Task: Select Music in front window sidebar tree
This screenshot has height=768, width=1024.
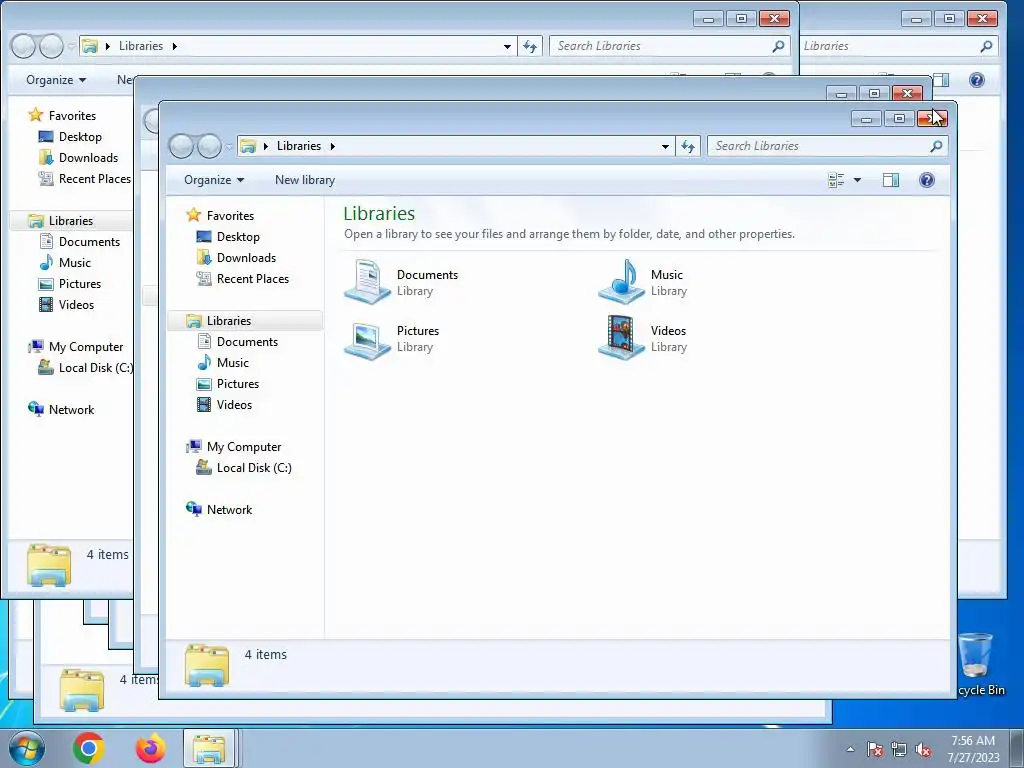Action: [x=223, y=362]
